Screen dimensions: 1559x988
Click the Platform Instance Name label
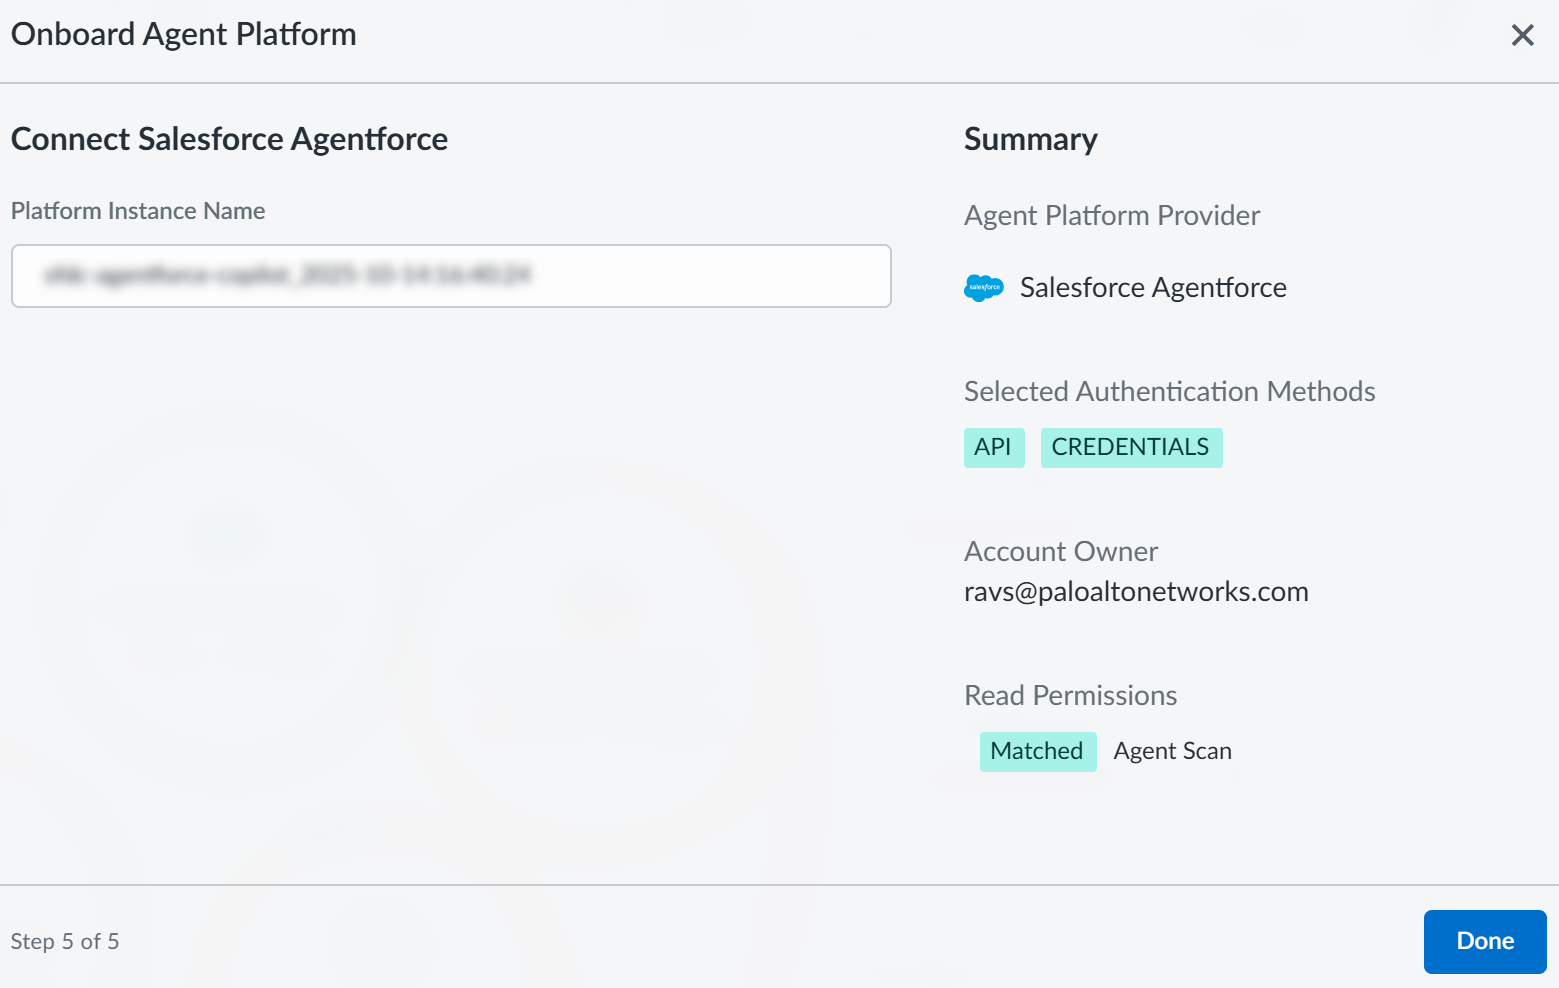pyautogui.click(x=138, y=211)
